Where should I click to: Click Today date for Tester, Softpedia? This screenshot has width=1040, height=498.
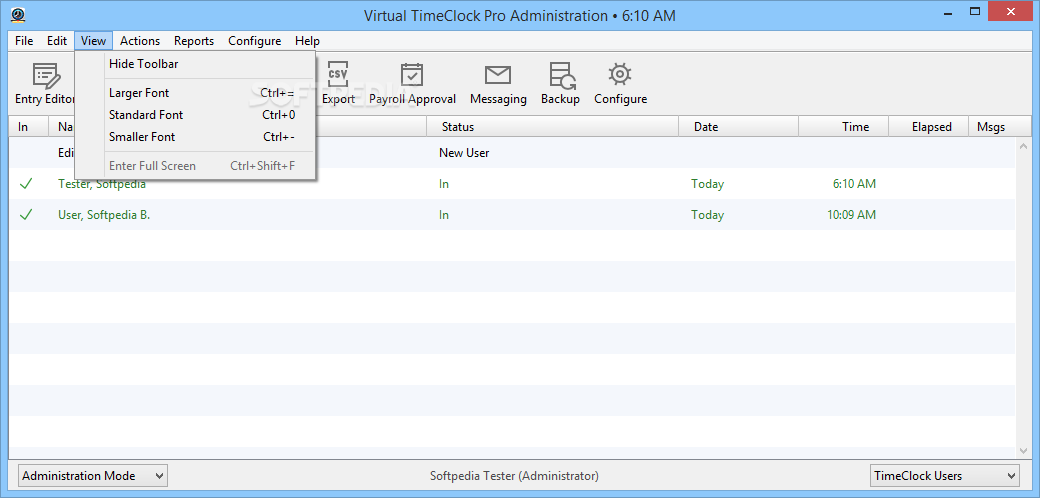tap(707, 184)
